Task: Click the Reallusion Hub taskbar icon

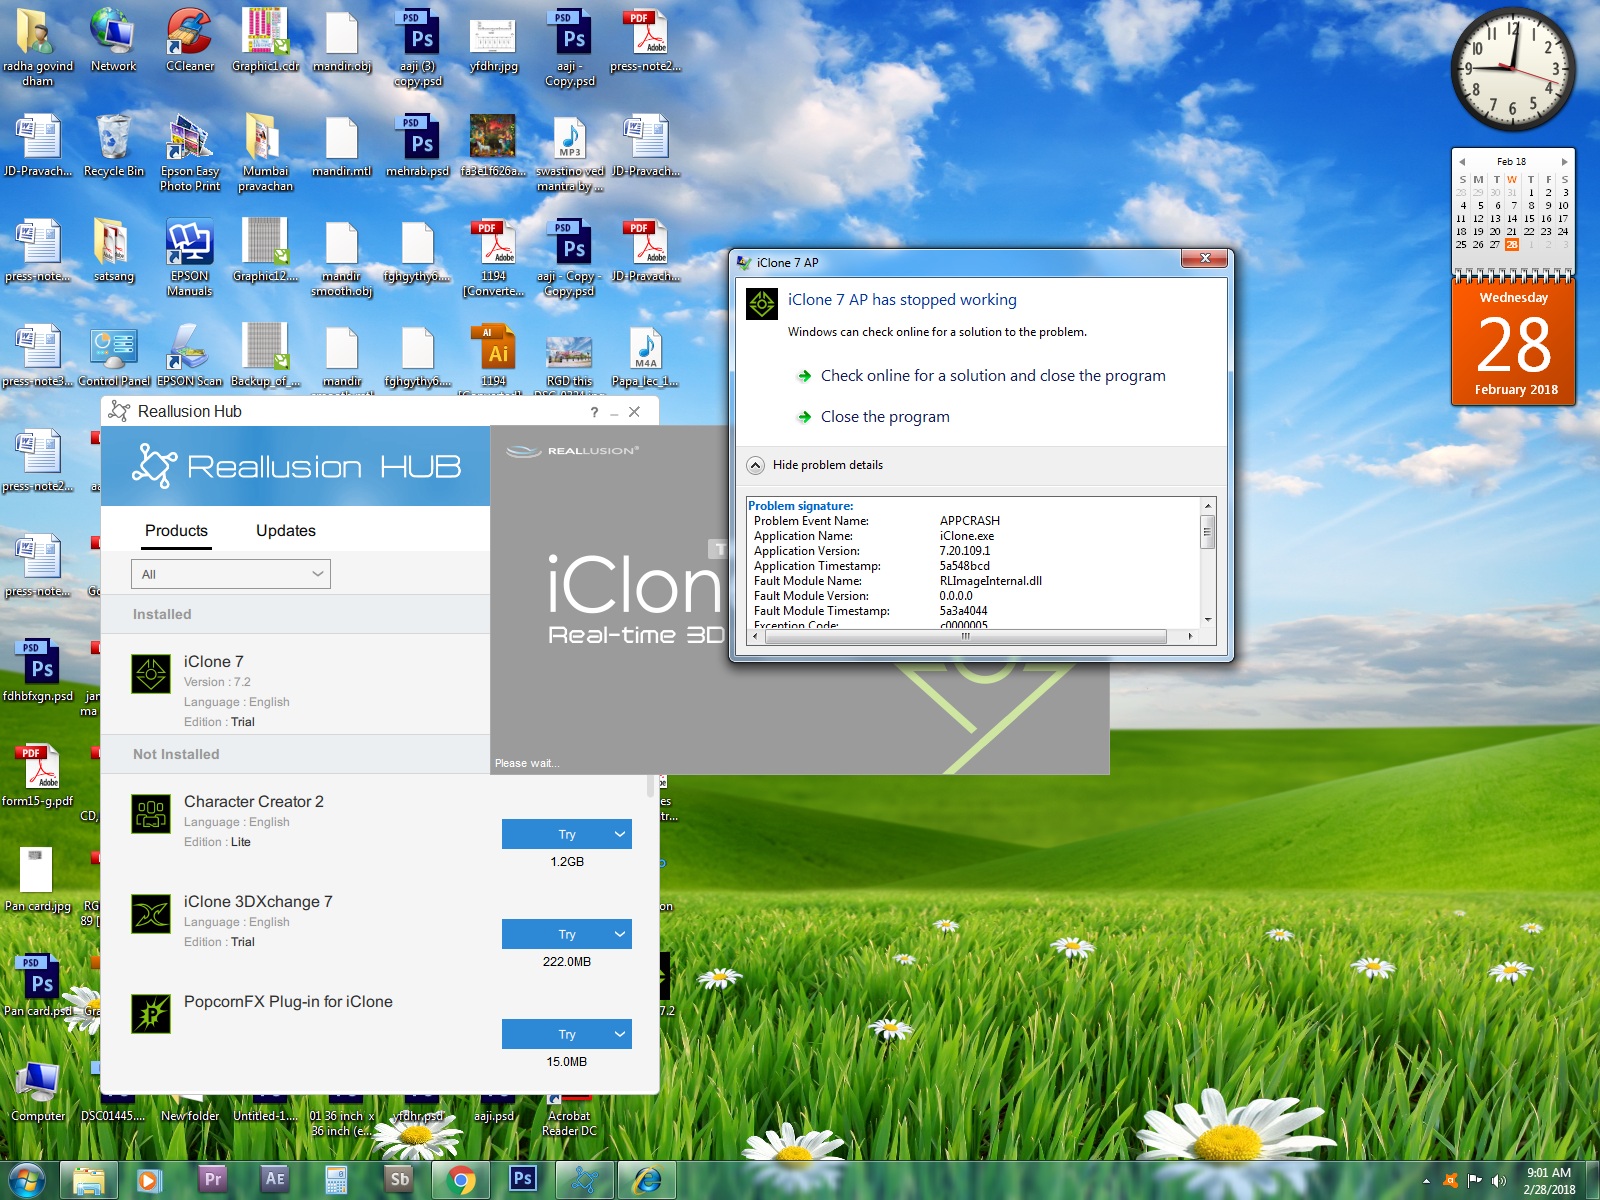Action: click(585, 1180)
